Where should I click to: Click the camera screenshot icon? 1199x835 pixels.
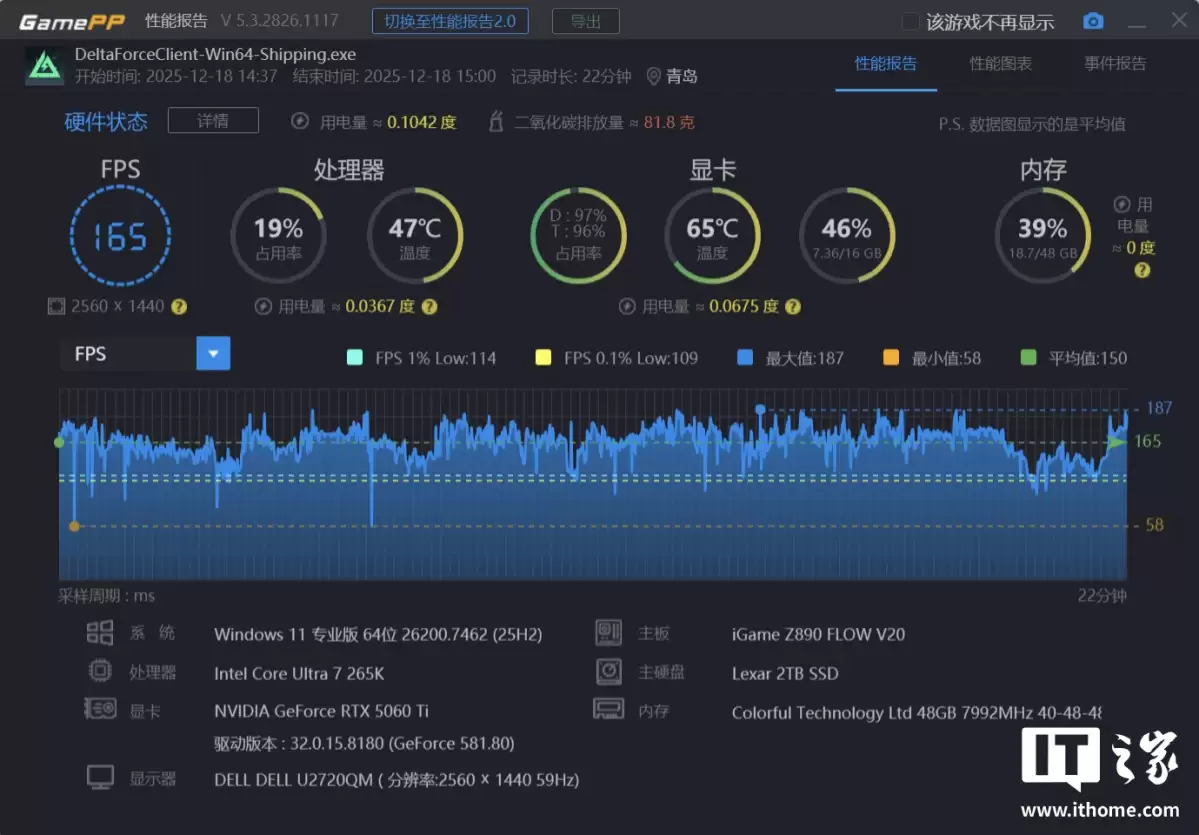coord(1093,21)
